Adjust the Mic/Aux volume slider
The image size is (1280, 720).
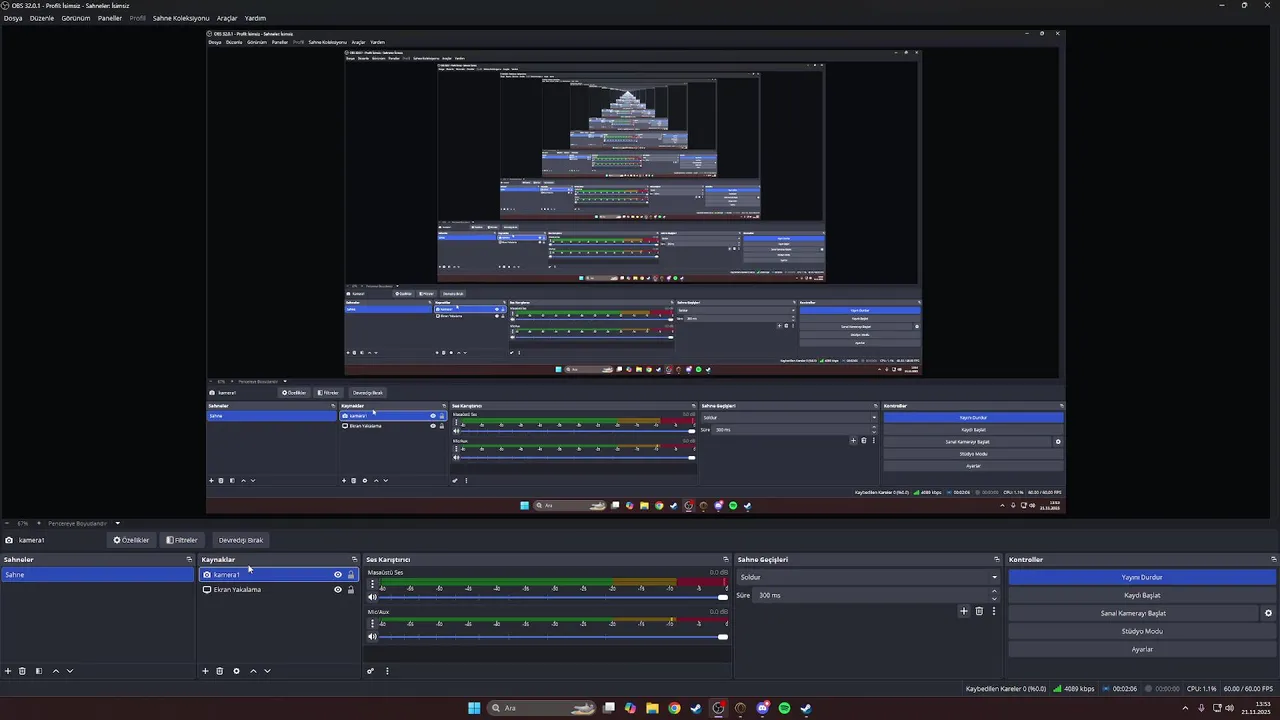click(553, 636)
